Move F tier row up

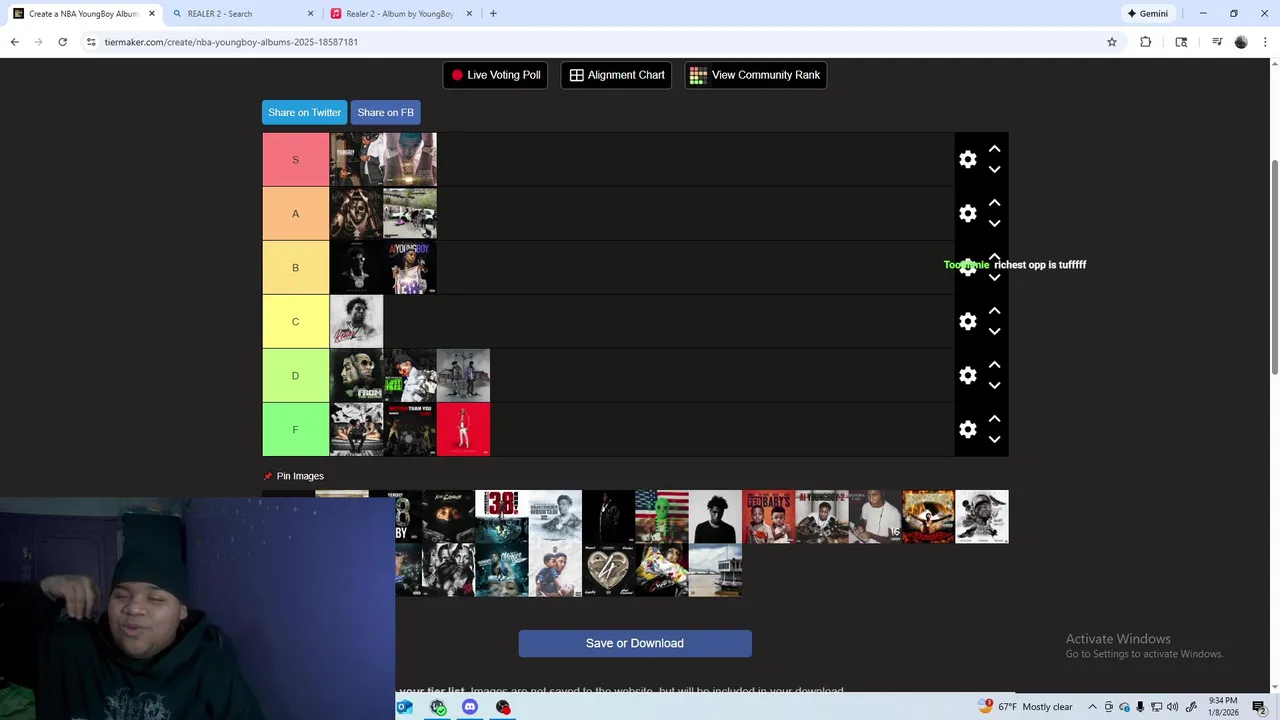point(994,419)
